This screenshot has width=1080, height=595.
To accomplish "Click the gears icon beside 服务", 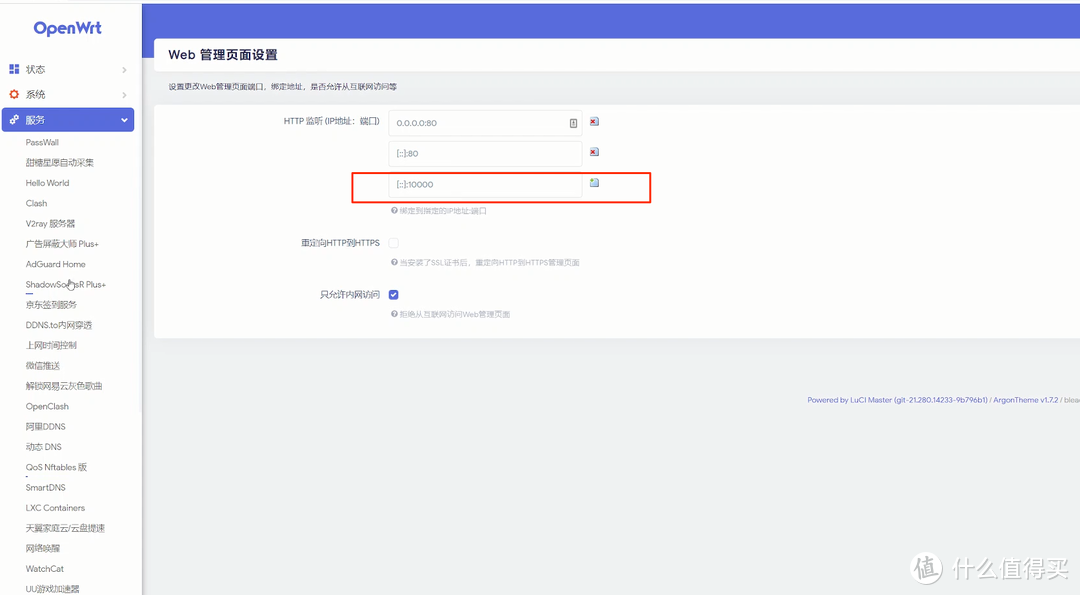I will (13, 119).
